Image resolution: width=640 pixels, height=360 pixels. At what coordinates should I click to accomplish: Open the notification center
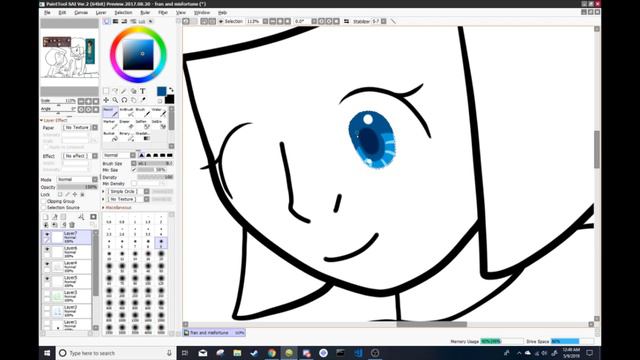tap(589, 353)
